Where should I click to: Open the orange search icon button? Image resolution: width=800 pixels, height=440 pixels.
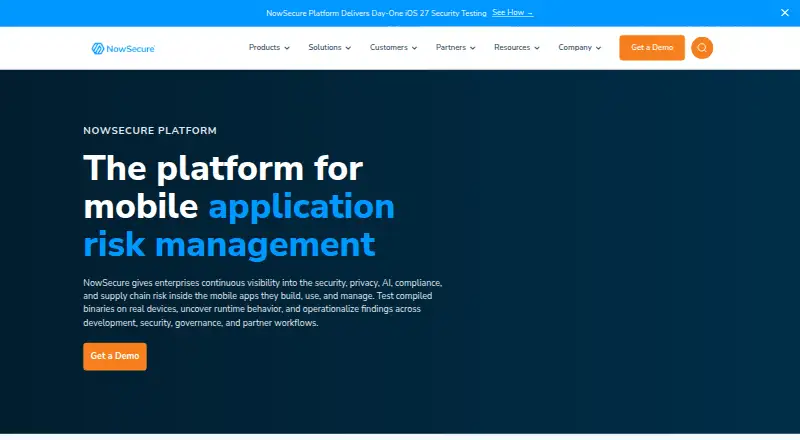tap(702, 47)
